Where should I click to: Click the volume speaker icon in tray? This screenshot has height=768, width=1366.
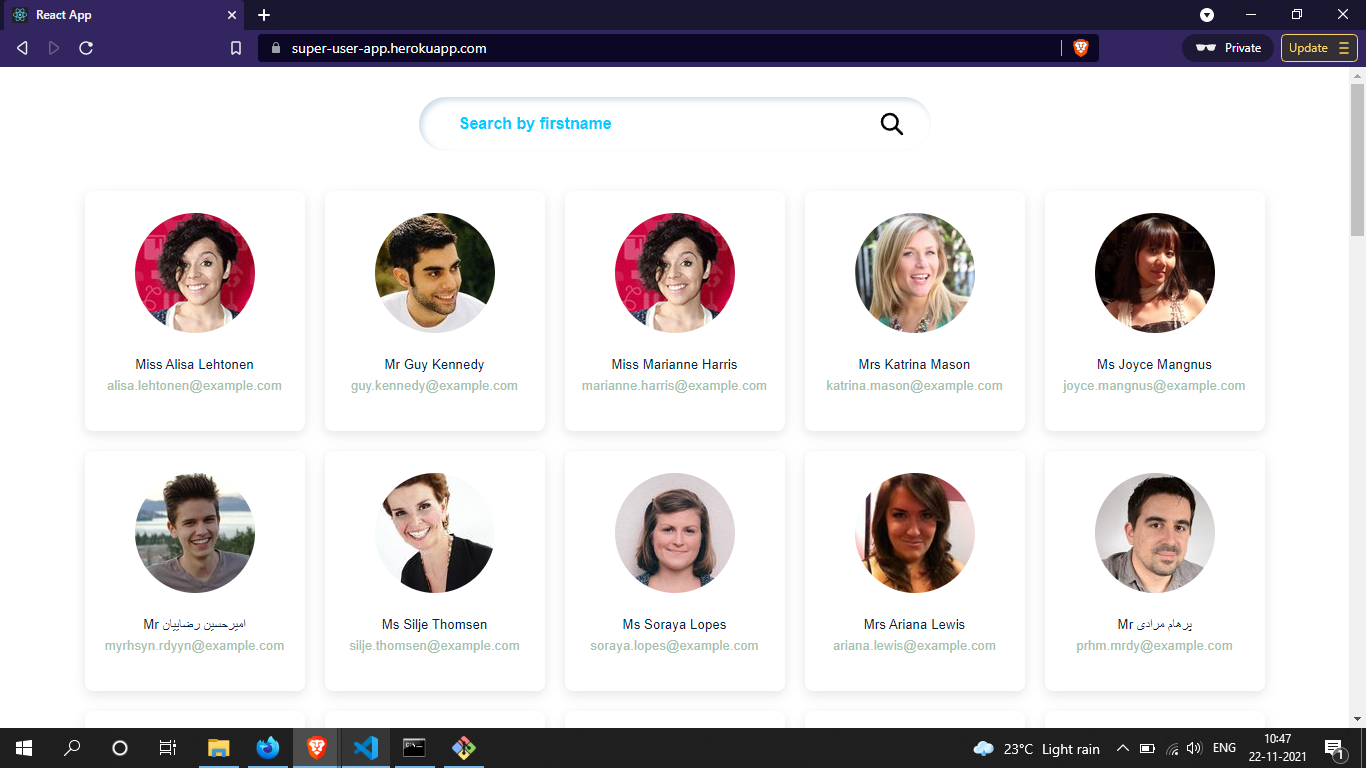pos(1193,748)
